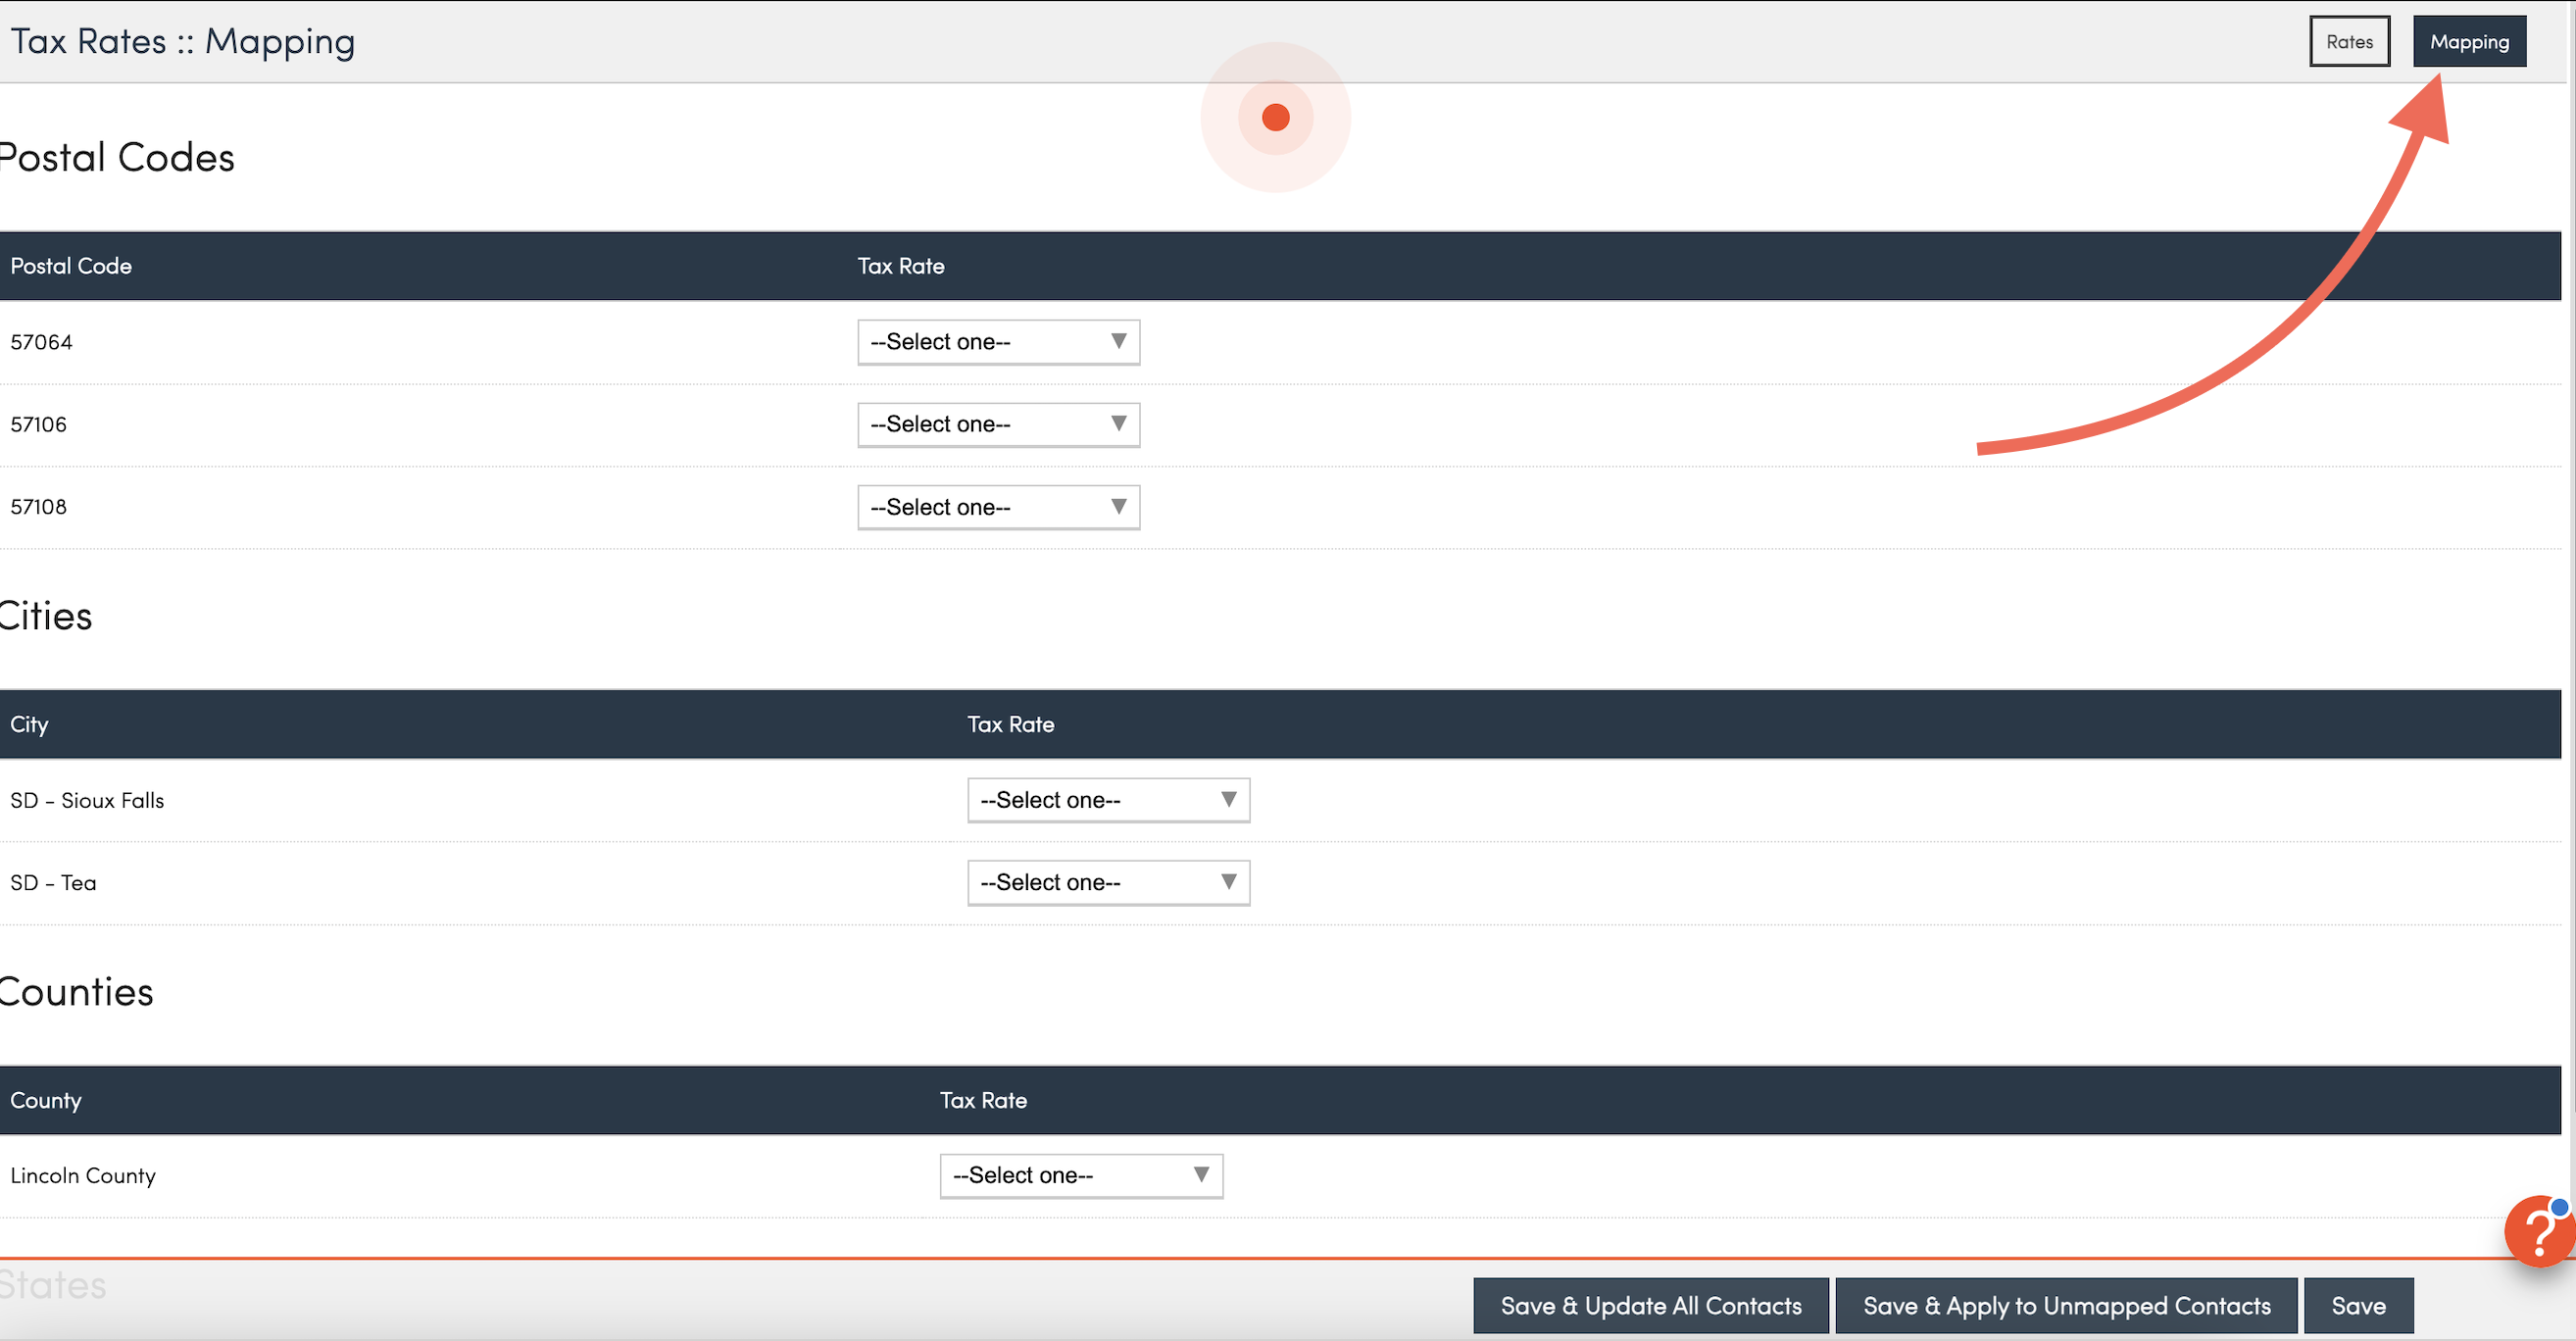Click the Save button
This screenshot has width=2576, height=1341.
(2357, 1305)
